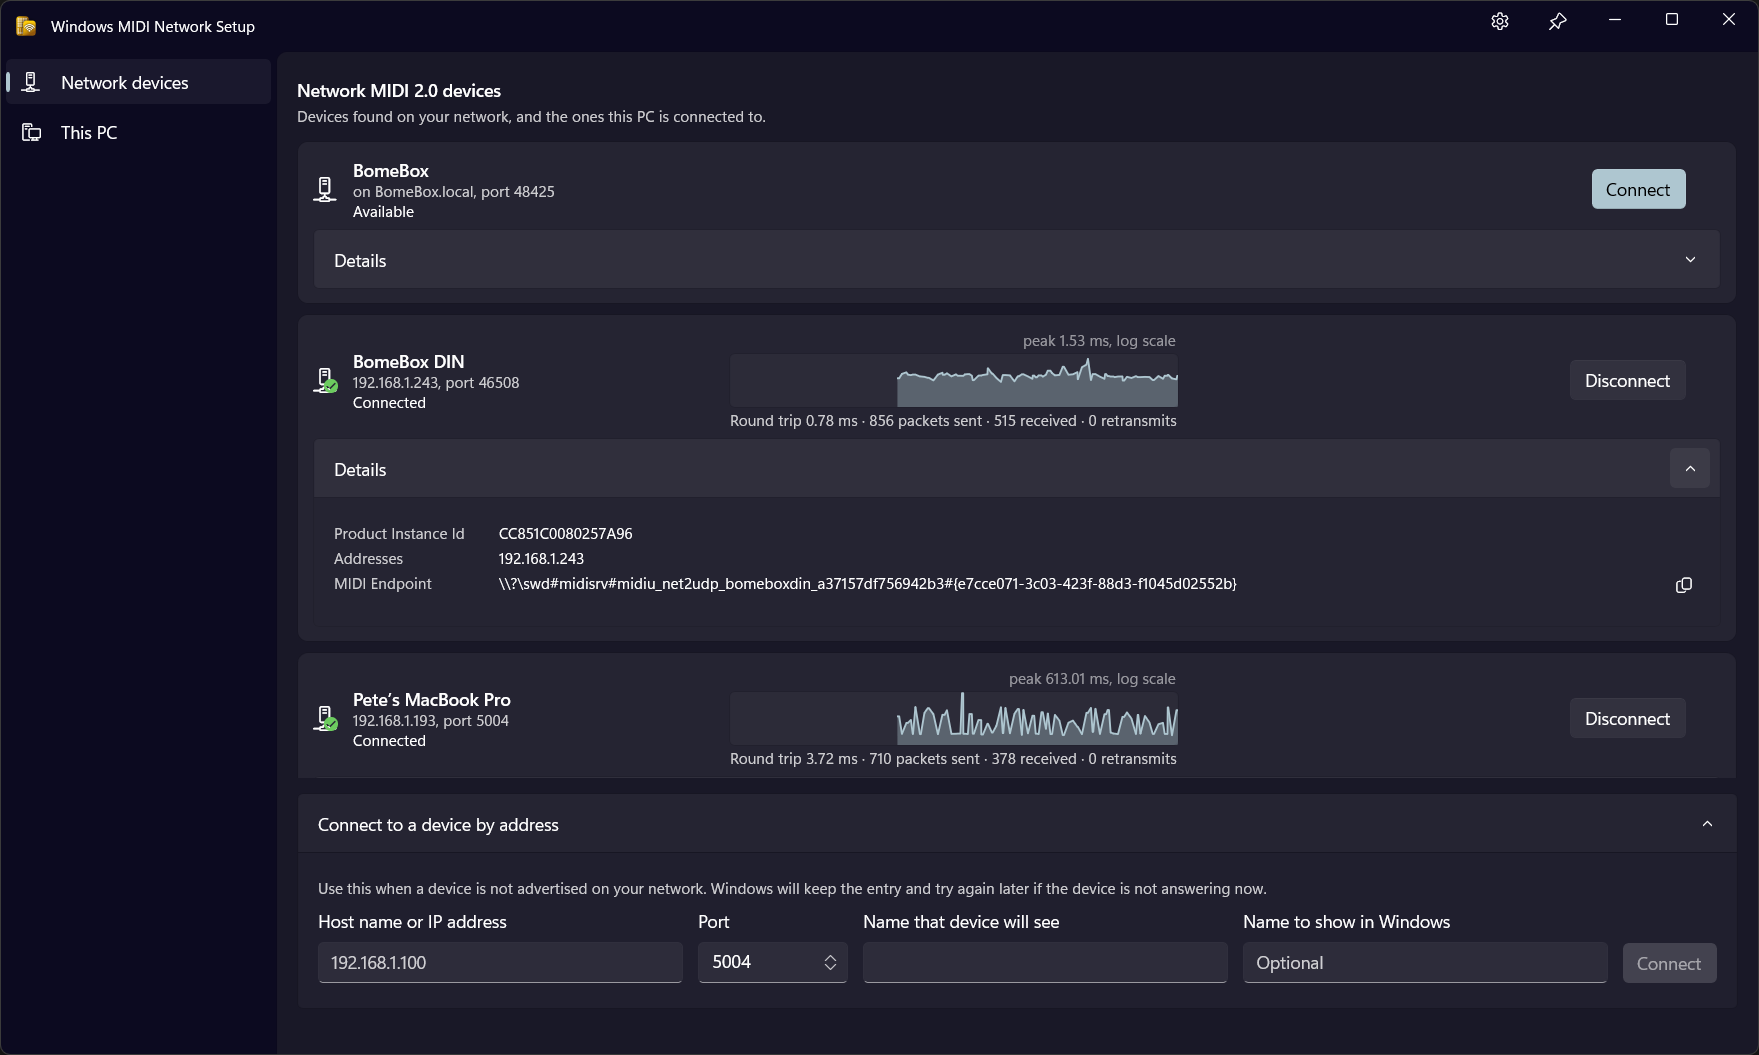The width and height of the screenshot is (1759, 1055).
Task: Pin the window with the pushpin icon
Action: coord(1557,21)
